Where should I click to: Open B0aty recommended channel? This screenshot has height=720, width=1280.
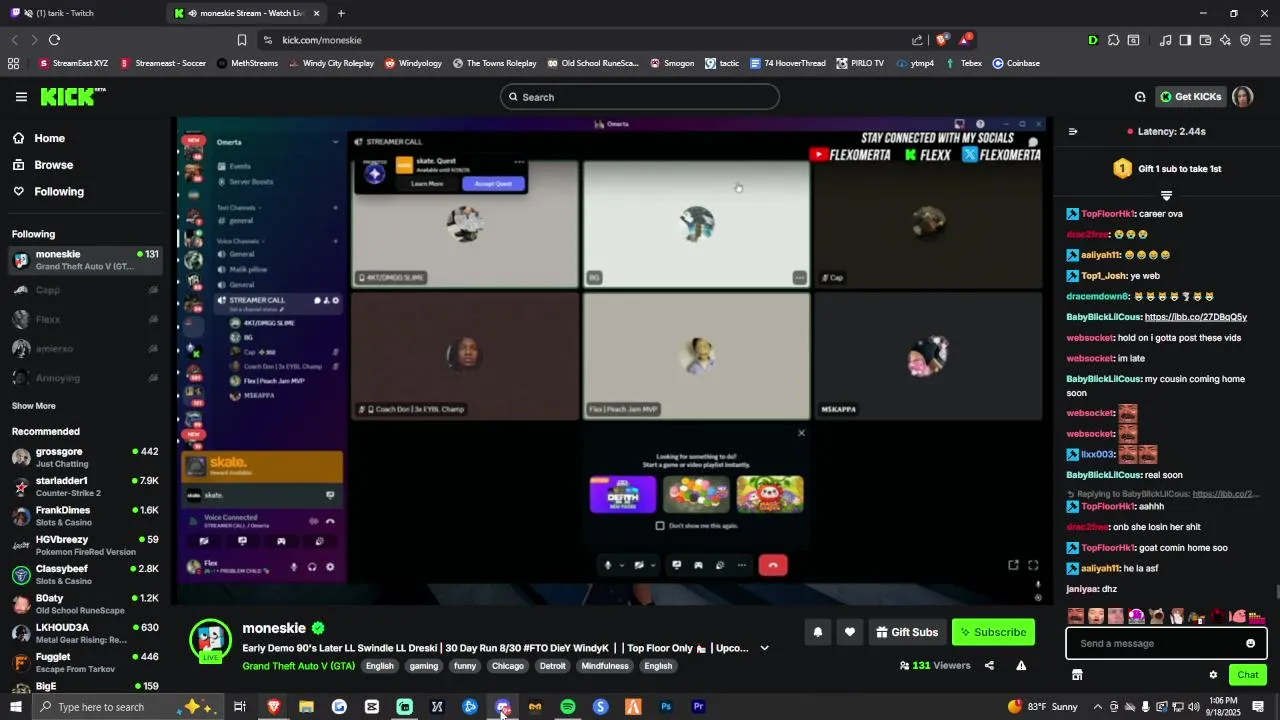click(x=85, y=604)
